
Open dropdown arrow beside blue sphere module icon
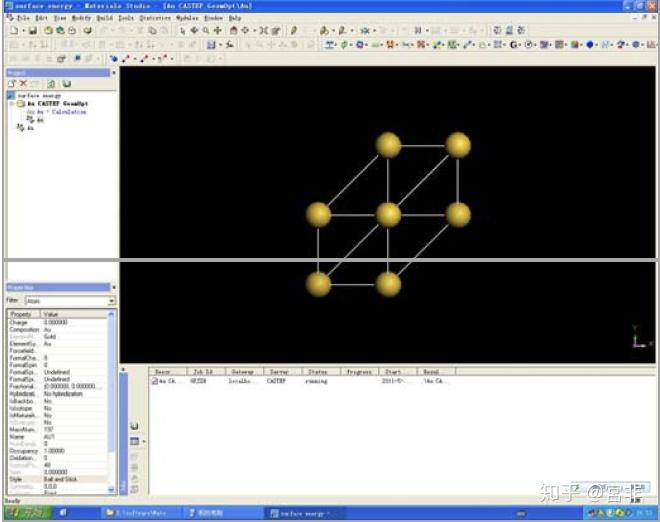tap(598, 44)
